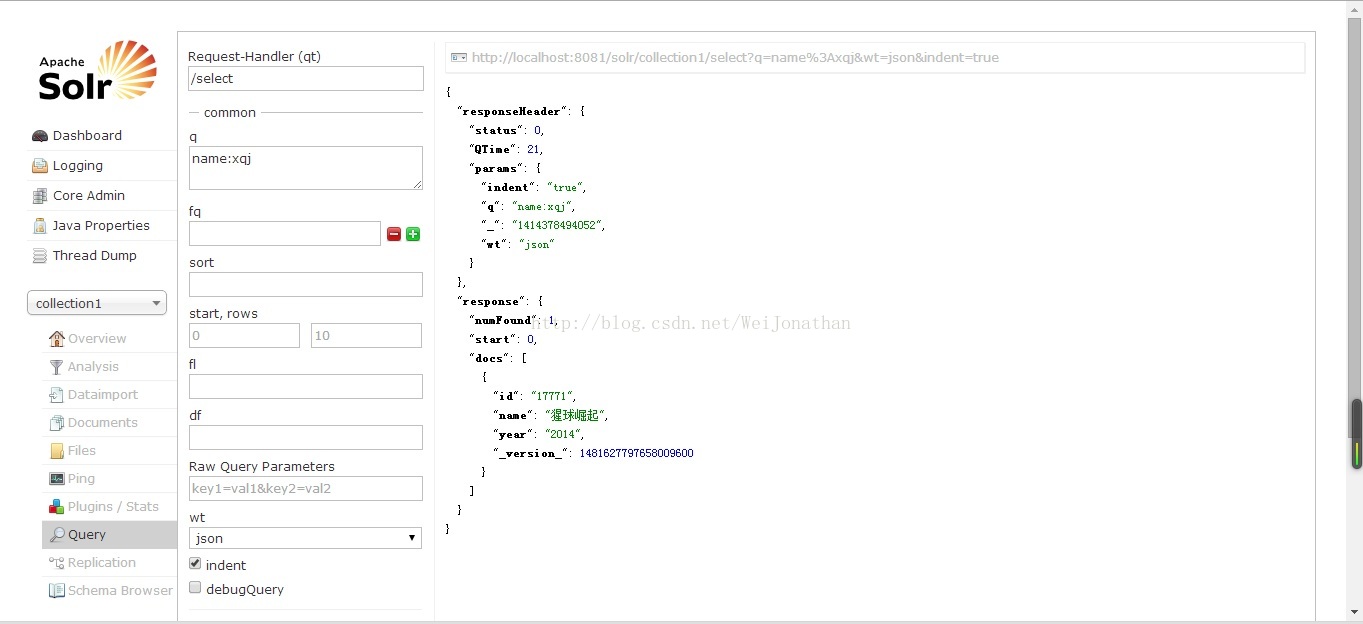Focus the q query text area
The image size is (1363, 624).
(x=305, y=168)
